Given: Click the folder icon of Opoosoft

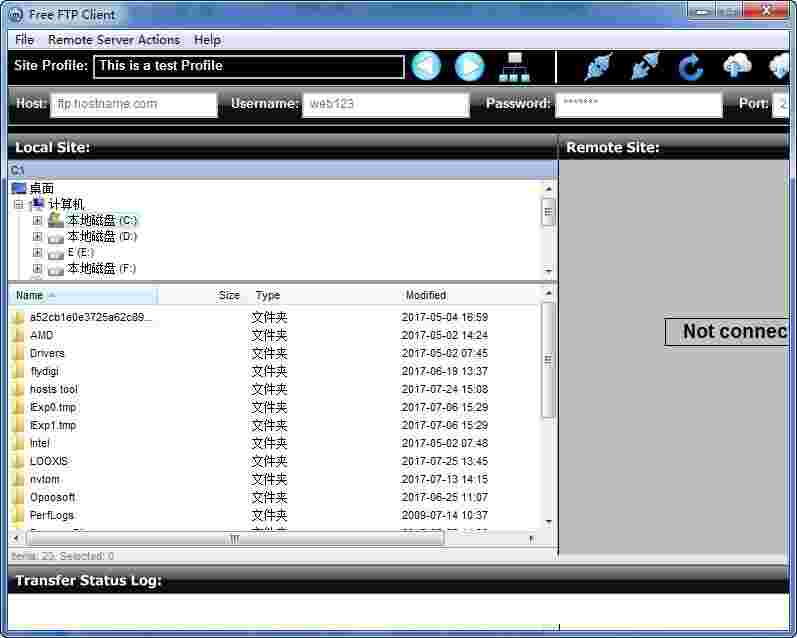Looking at the screenshot, I should (19, 497).
